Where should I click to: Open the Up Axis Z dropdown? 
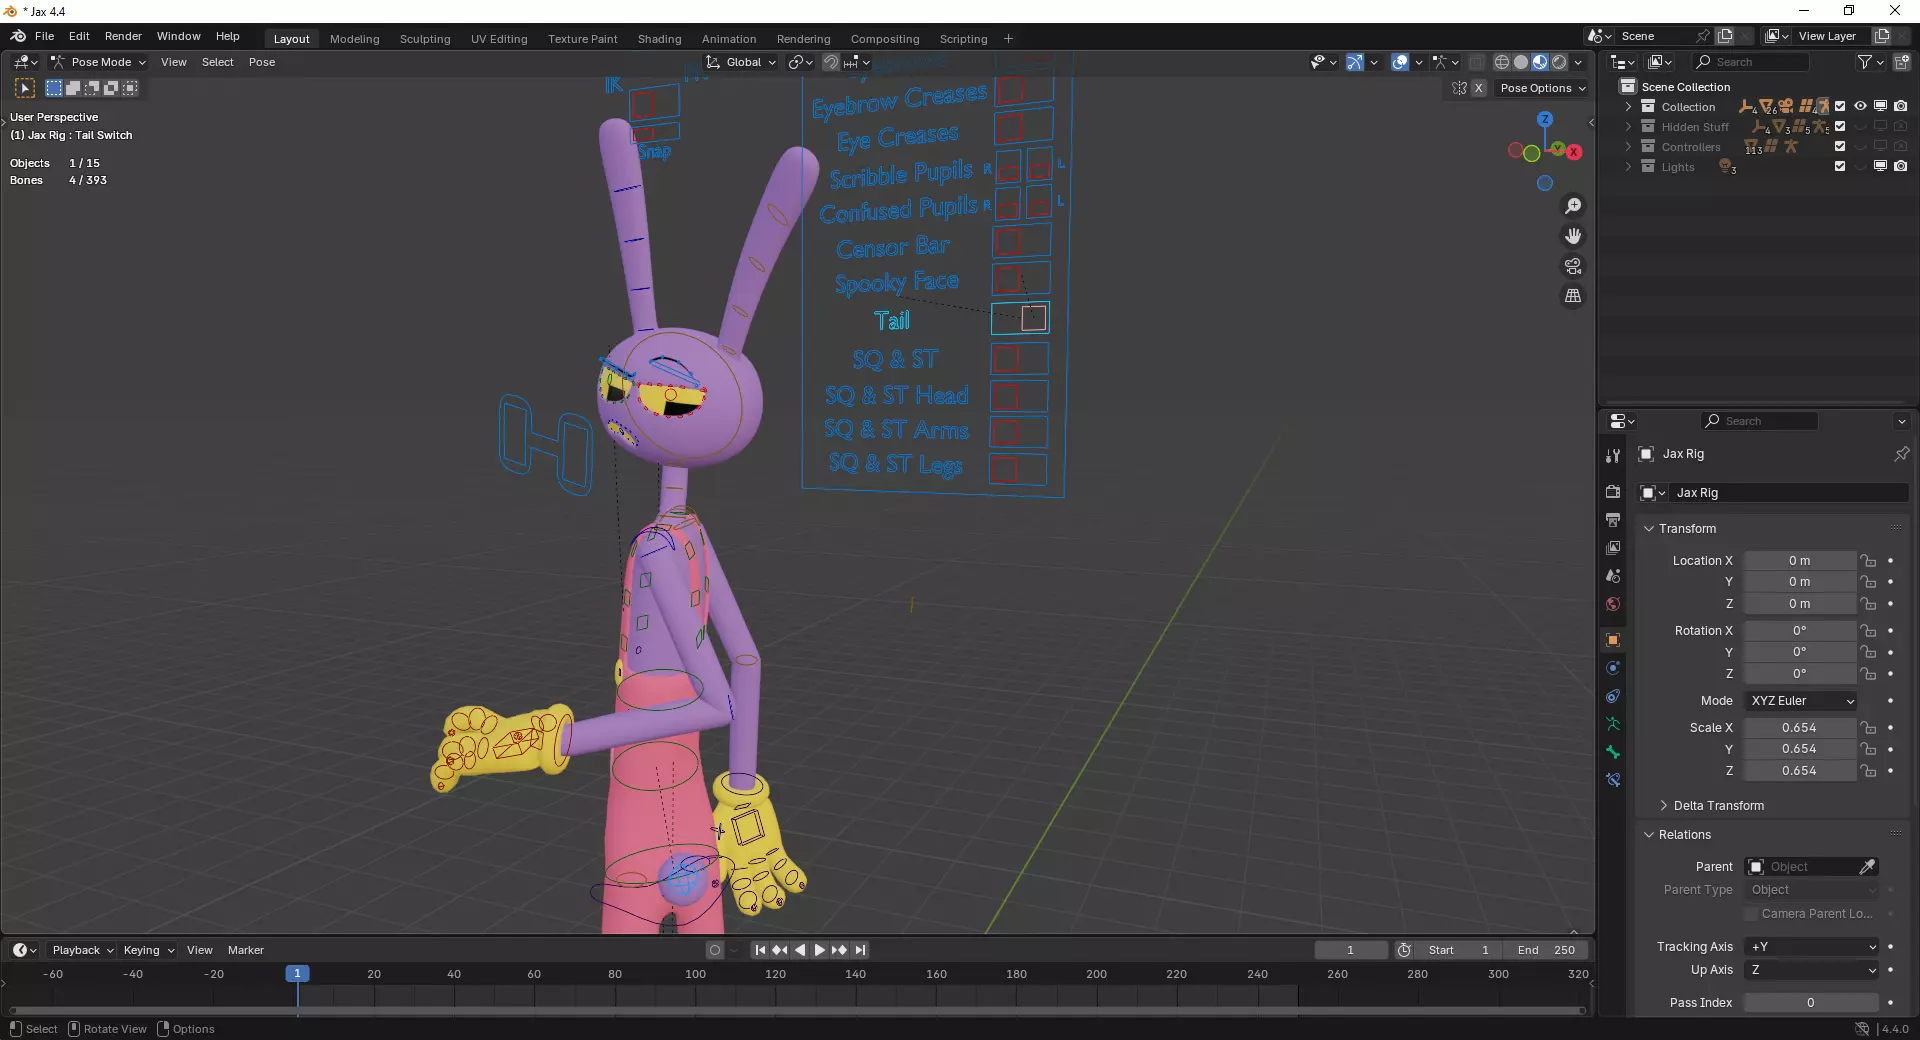[x=1812, y=970]
